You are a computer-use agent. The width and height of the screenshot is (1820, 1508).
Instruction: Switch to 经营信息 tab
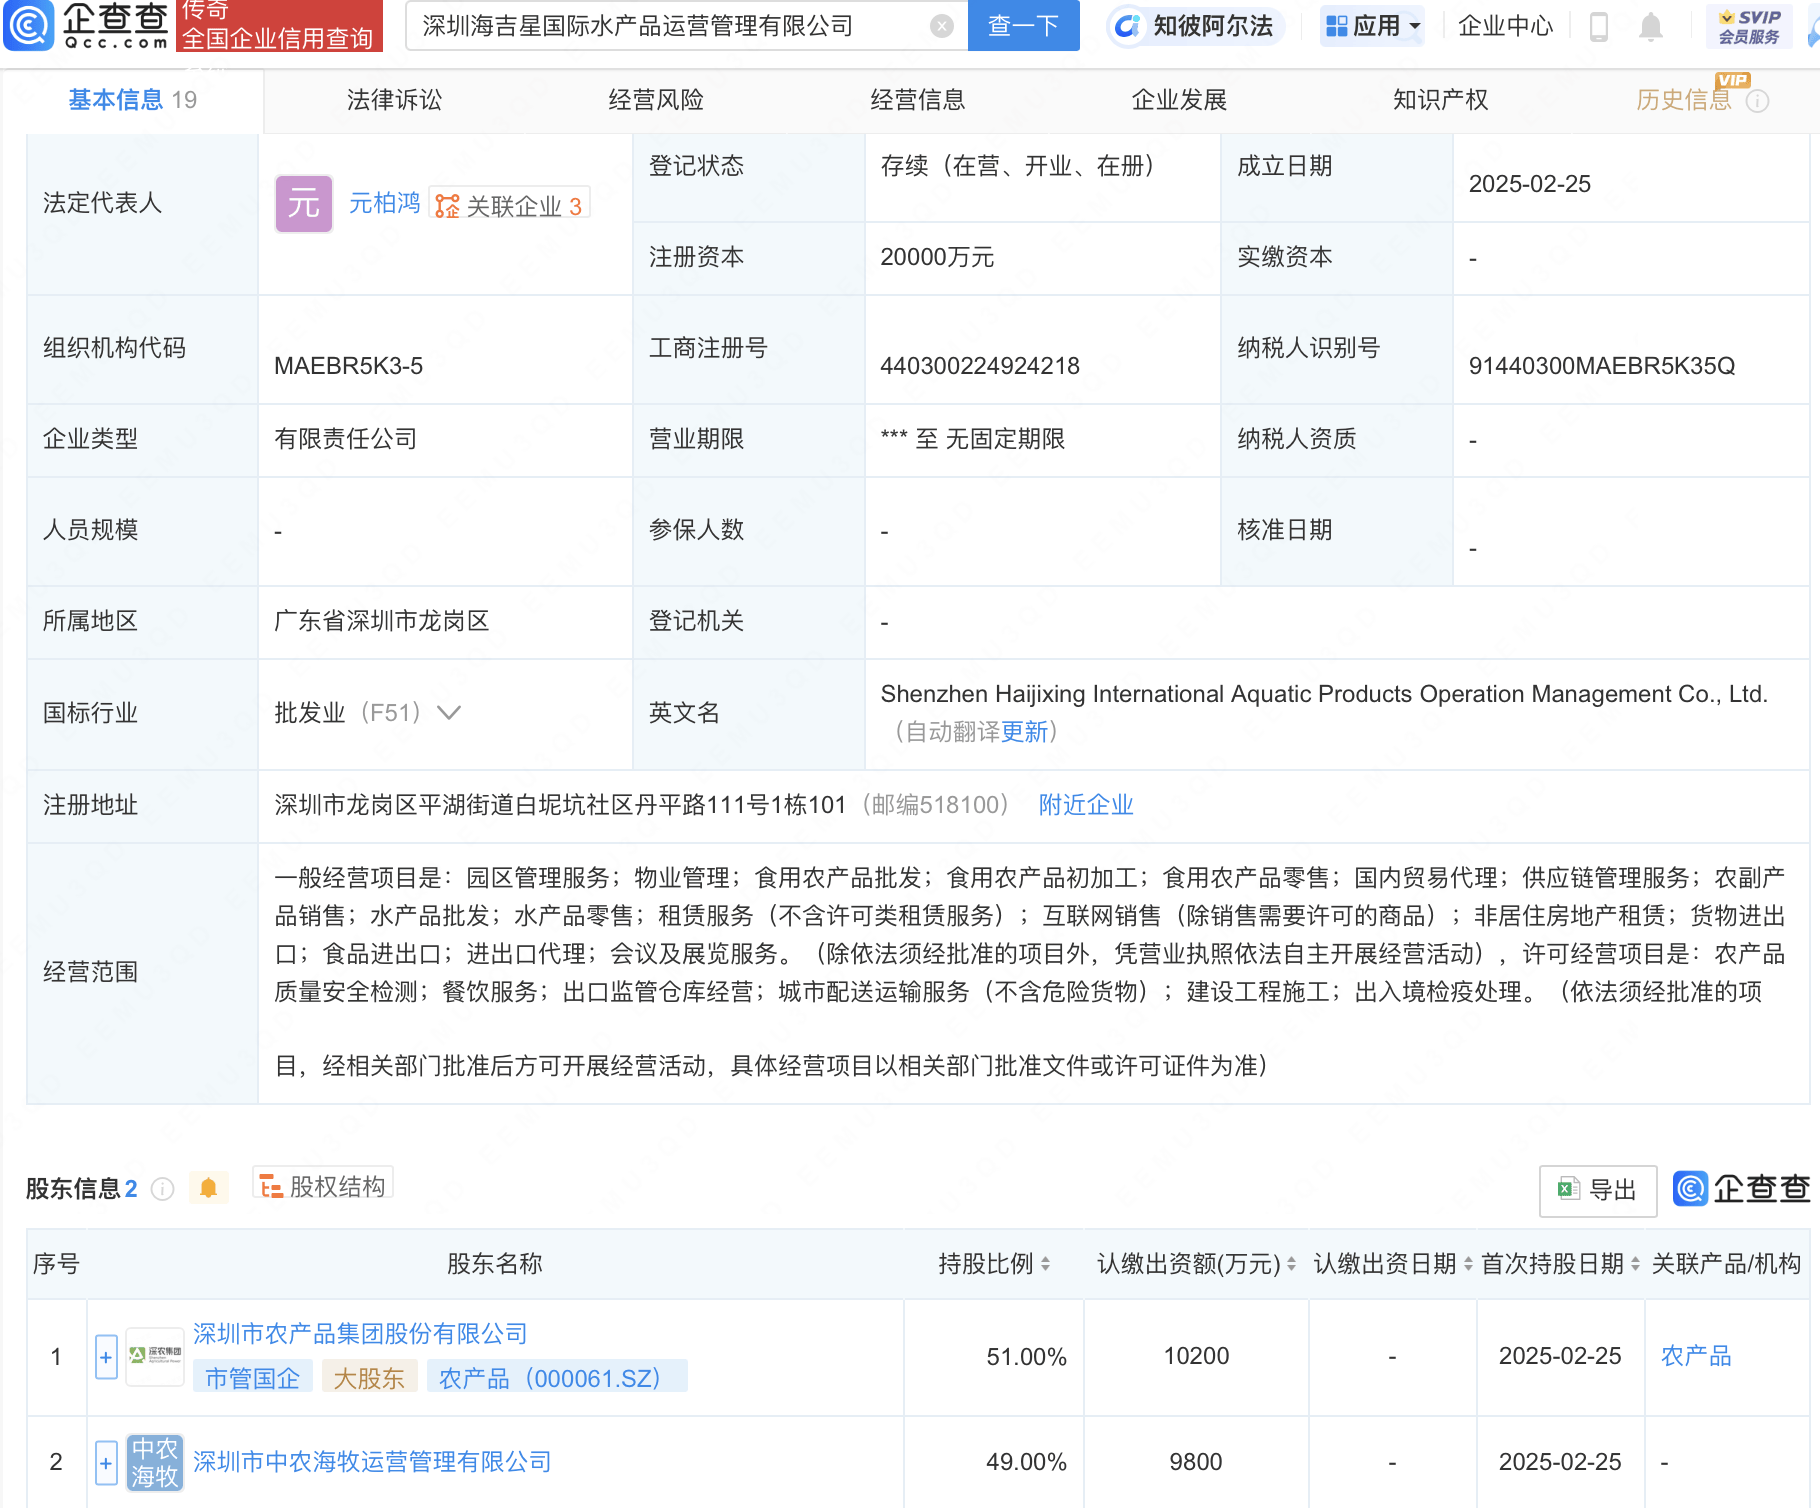[x=918, y=100]
